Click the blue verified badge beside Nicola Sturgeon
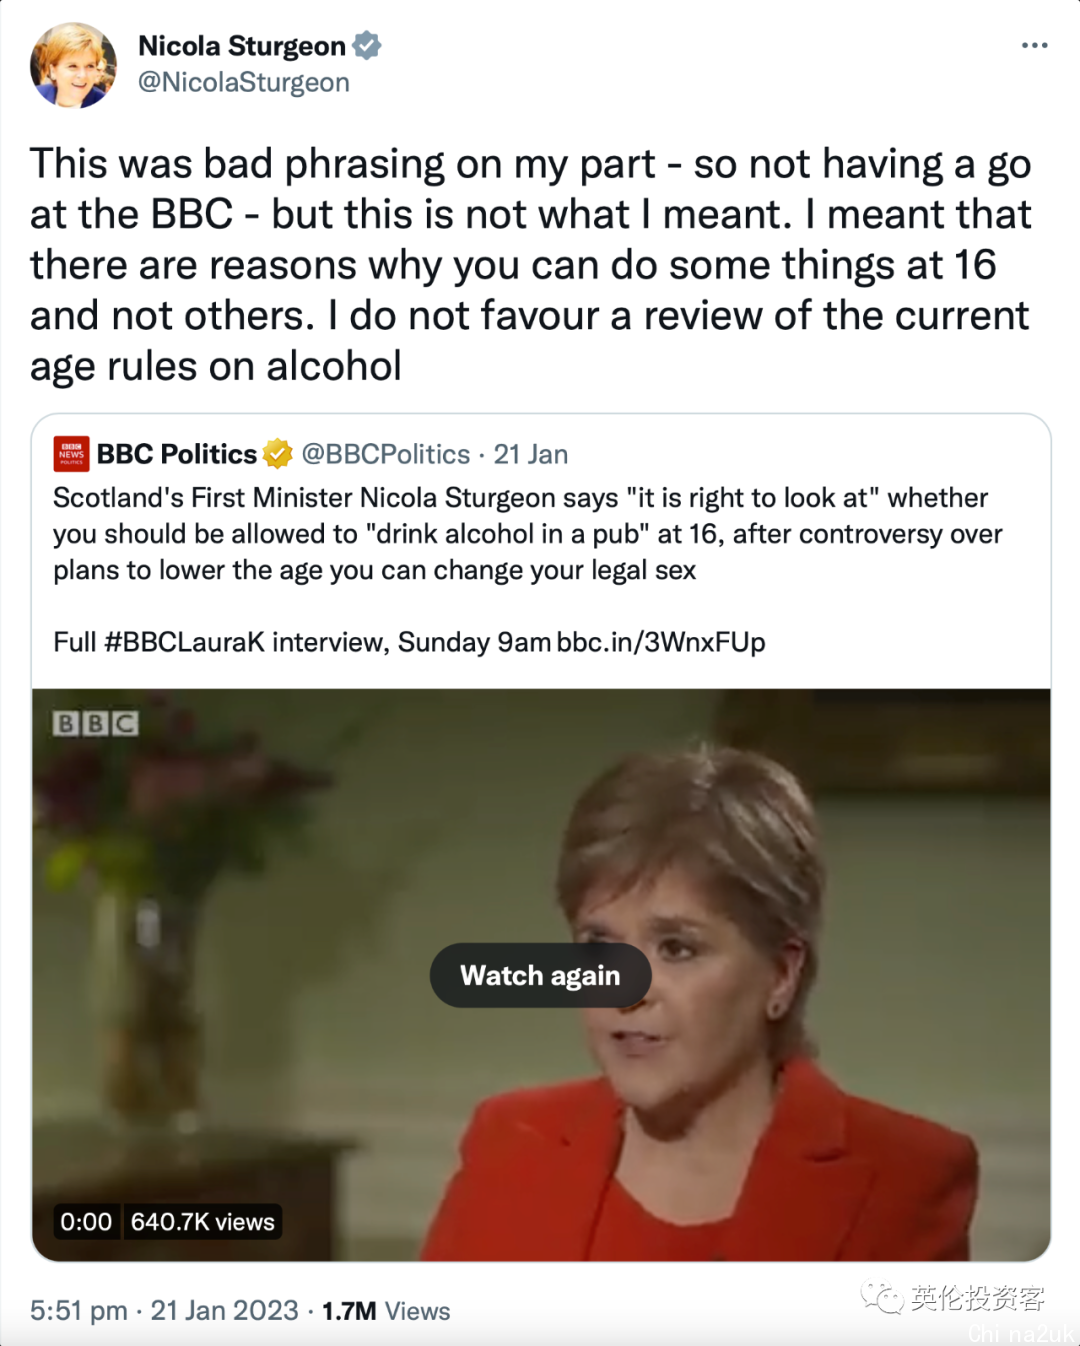The height and width of the screenshot is (1346, 1080). click(367, 46)
